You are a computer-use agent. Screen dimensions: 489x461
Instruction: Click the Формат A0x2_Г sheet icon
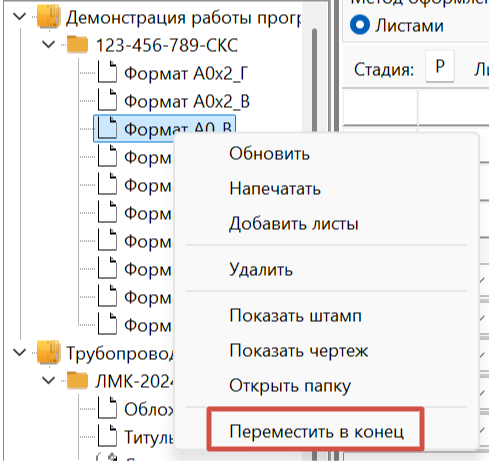tap(107, 72)
